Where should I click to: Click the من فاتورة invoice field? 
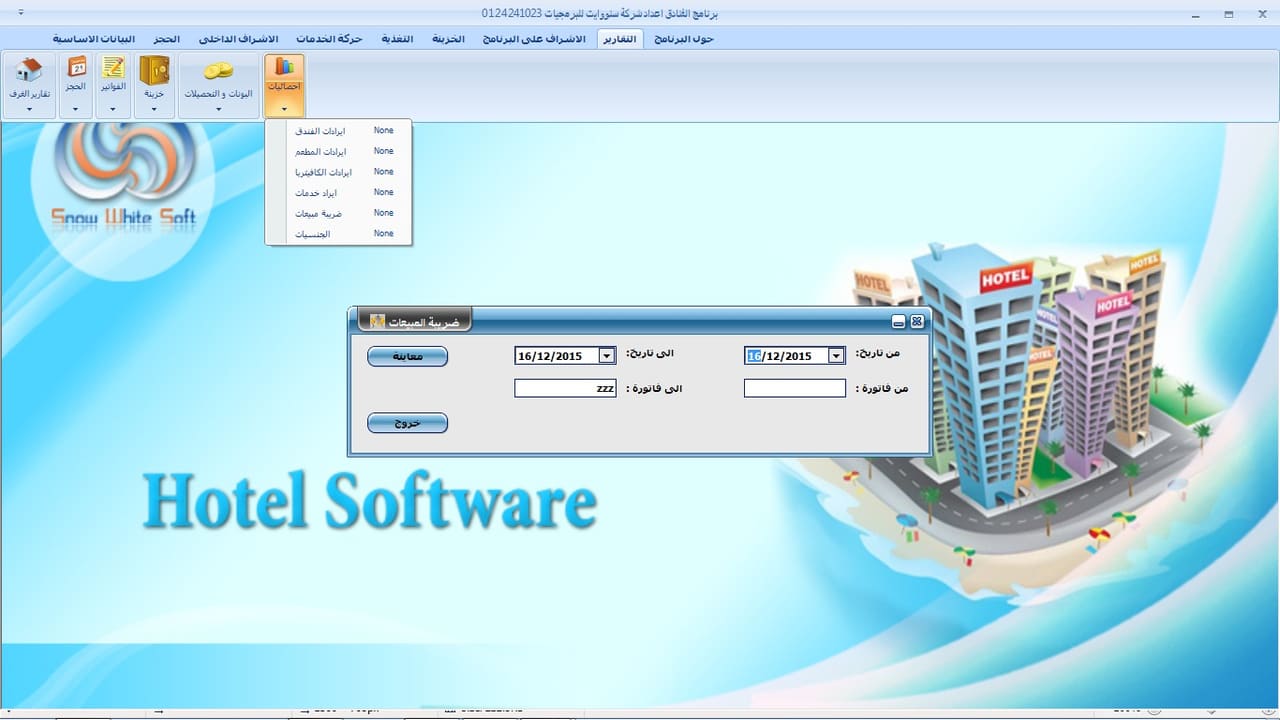795,388
